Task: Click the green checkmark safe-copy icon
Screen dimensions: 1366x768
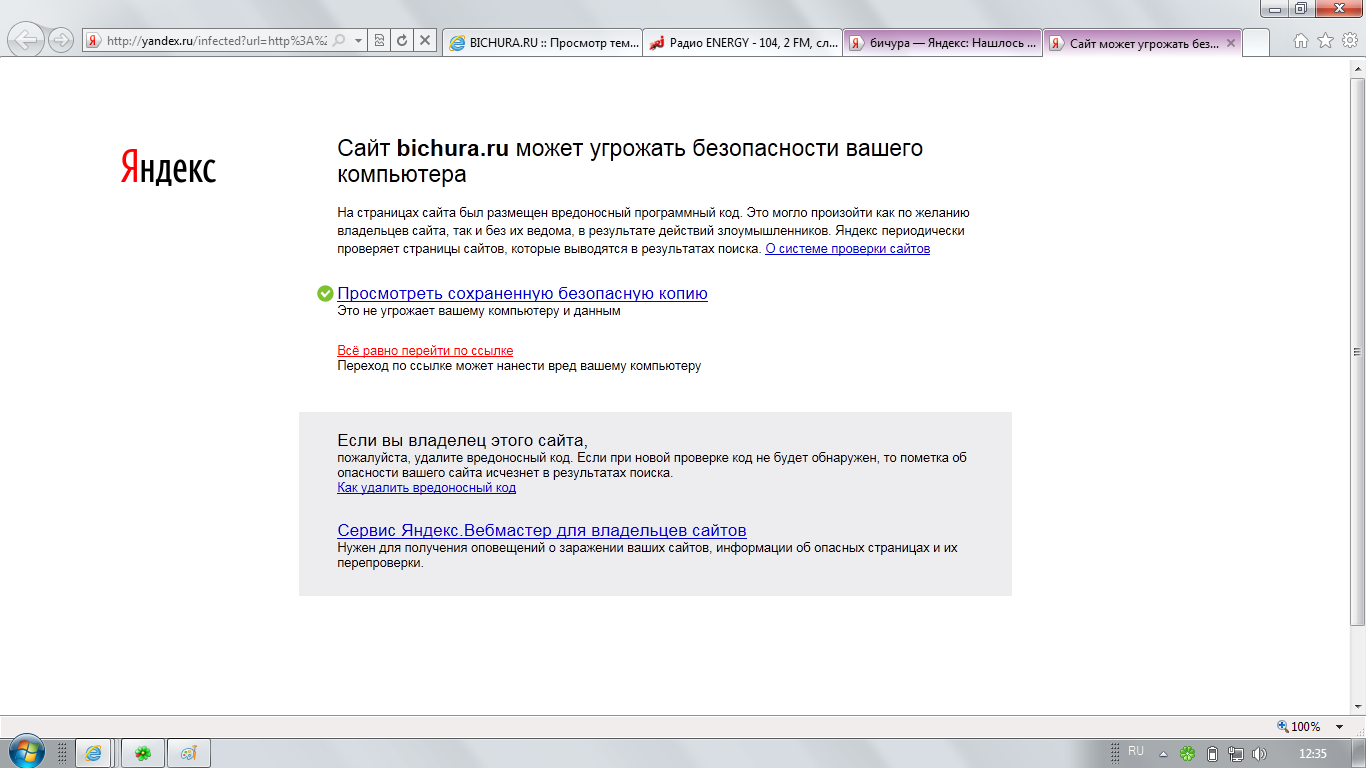Action: click(325, 293)
